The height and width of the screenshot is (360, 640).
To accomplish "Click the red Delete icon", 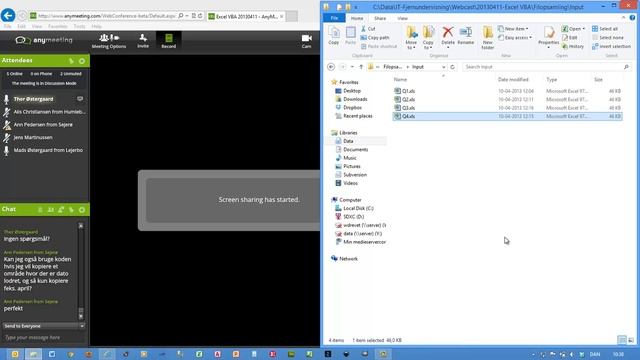I will coord(448,32).
